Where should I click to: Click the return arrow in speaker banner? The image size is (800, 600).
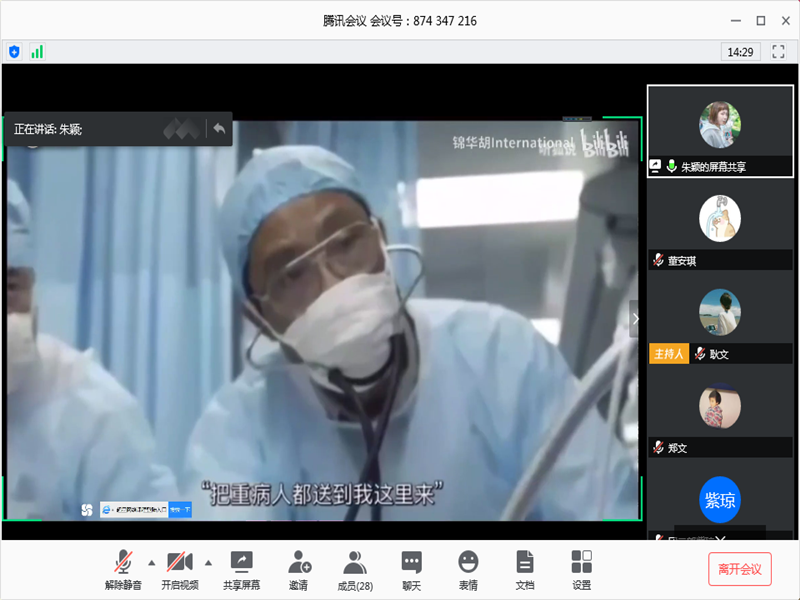point(219,129)
